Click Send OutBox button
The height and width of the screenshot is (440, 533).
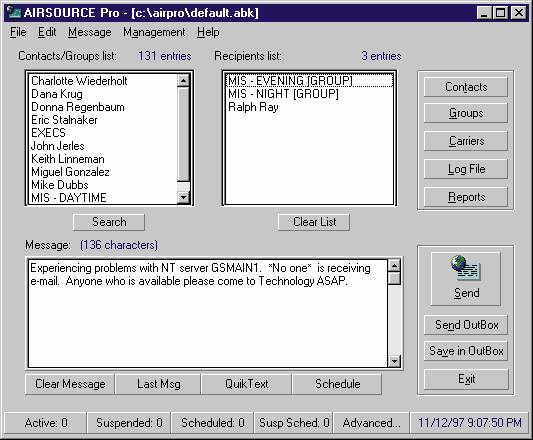466,325
